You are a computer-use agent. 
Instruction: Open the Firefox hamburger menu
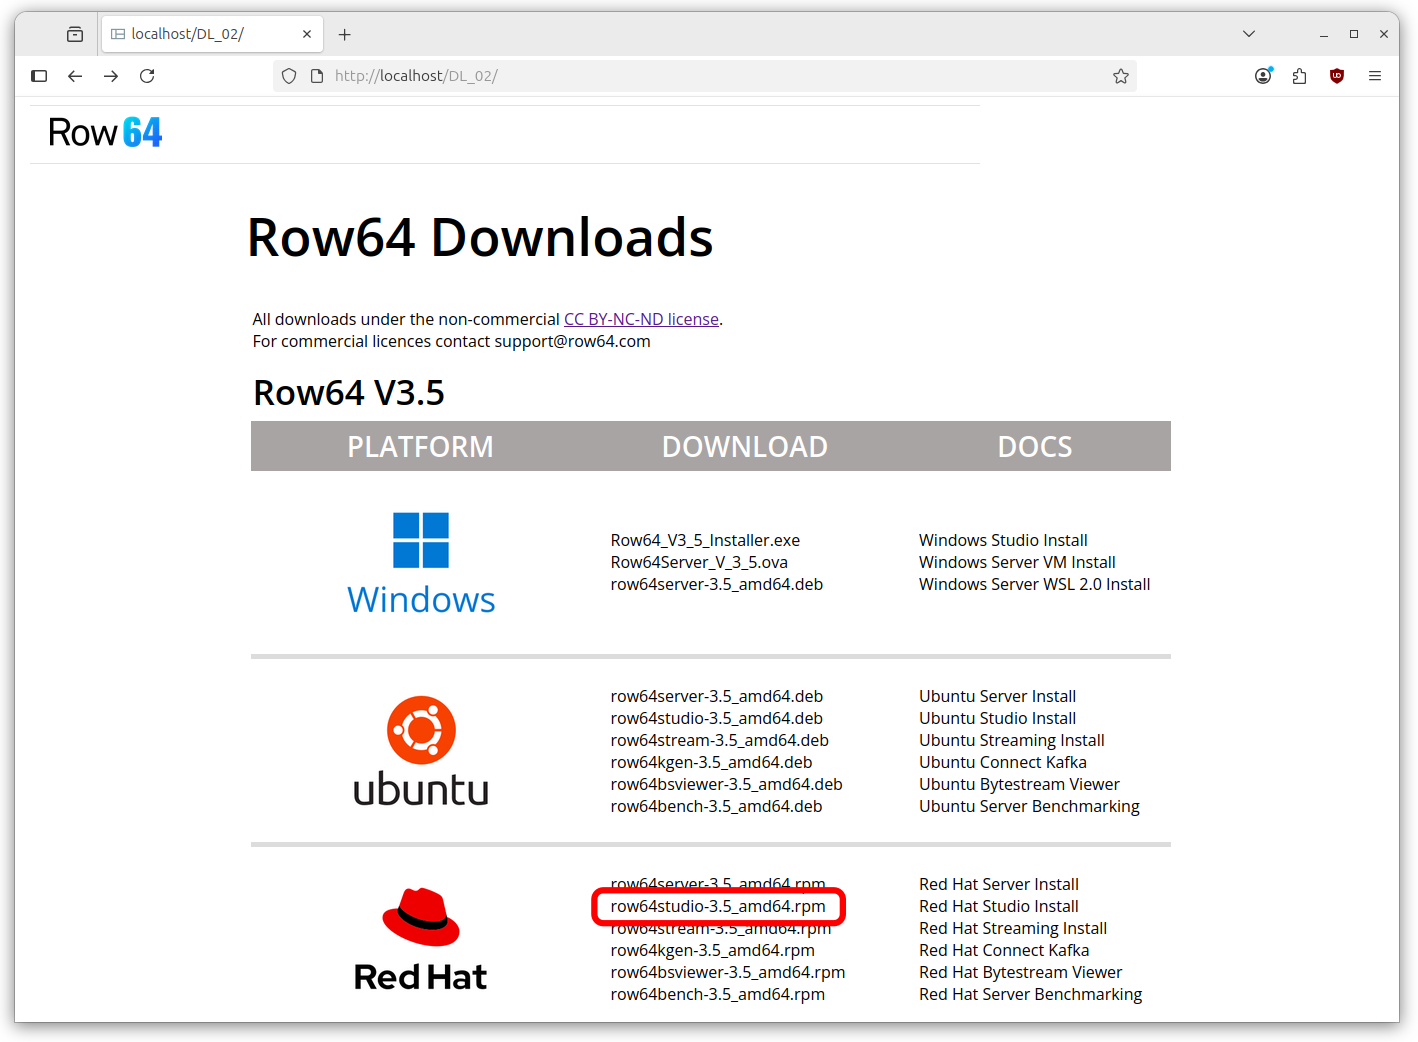(1375, 76)
